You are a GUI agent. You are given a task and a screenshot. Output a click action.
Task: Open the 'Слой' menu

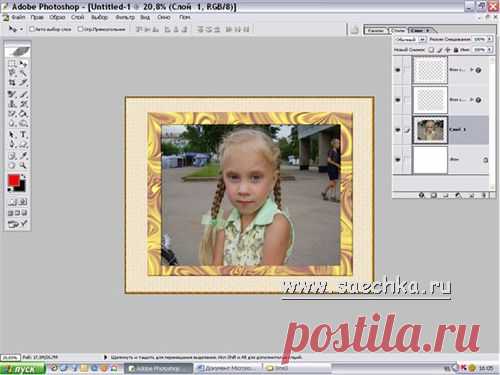click(x=77, y=17)
